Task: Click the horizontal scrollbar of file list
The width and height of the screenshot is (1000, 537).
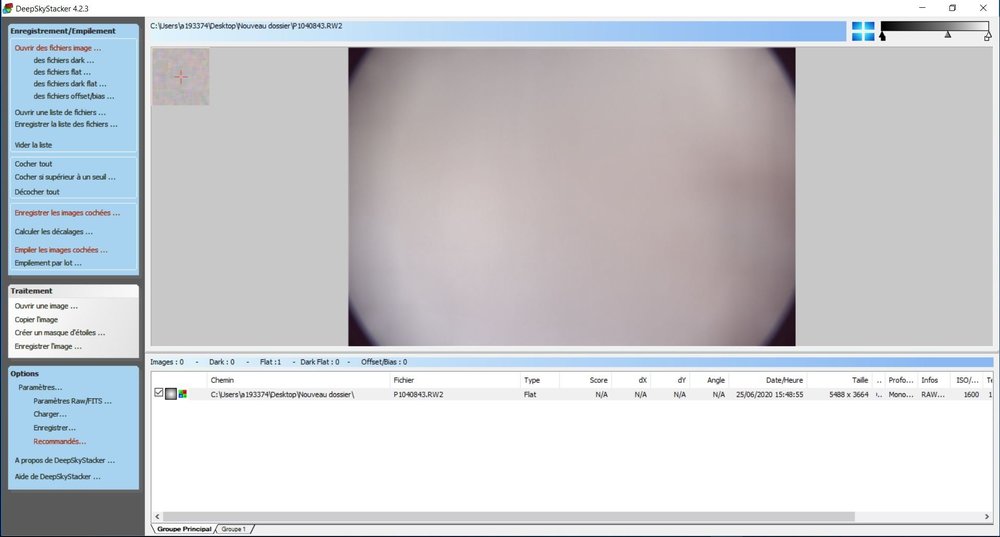Action: pyautogui.click(x=508, y=517)
